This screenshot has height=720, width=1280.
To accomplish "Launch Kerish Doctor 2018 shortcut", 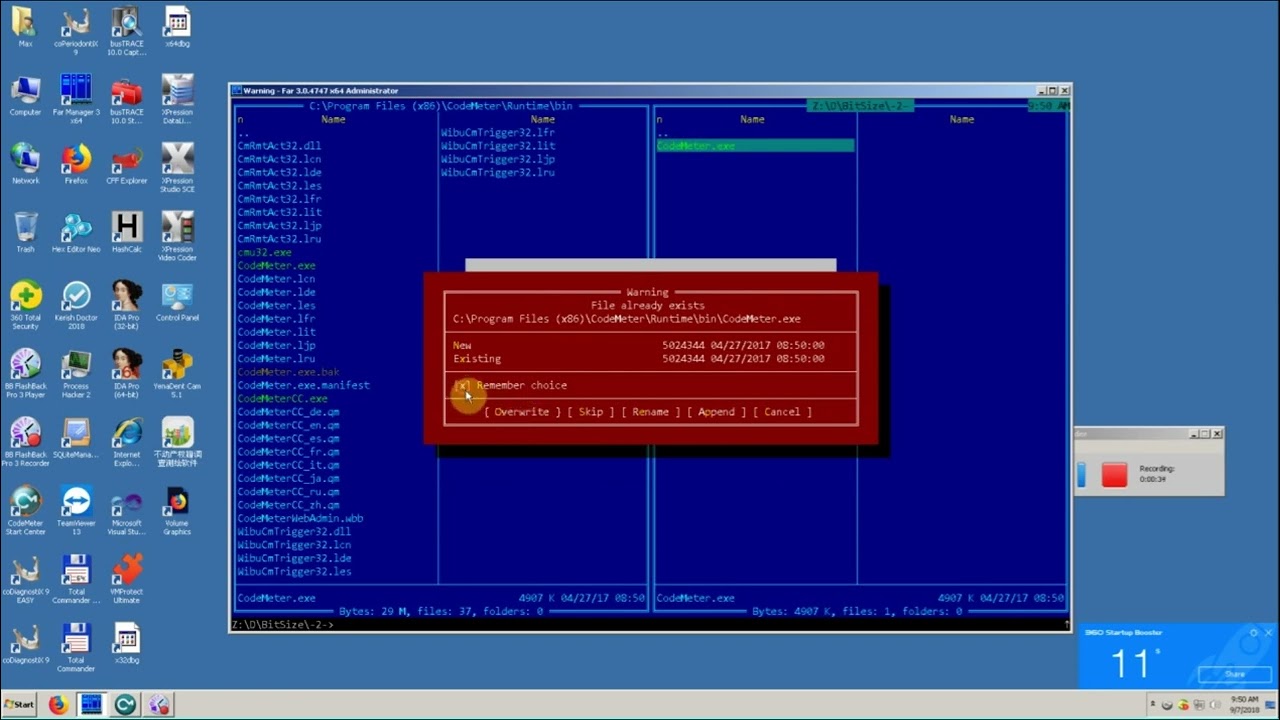I will [75, 305].
